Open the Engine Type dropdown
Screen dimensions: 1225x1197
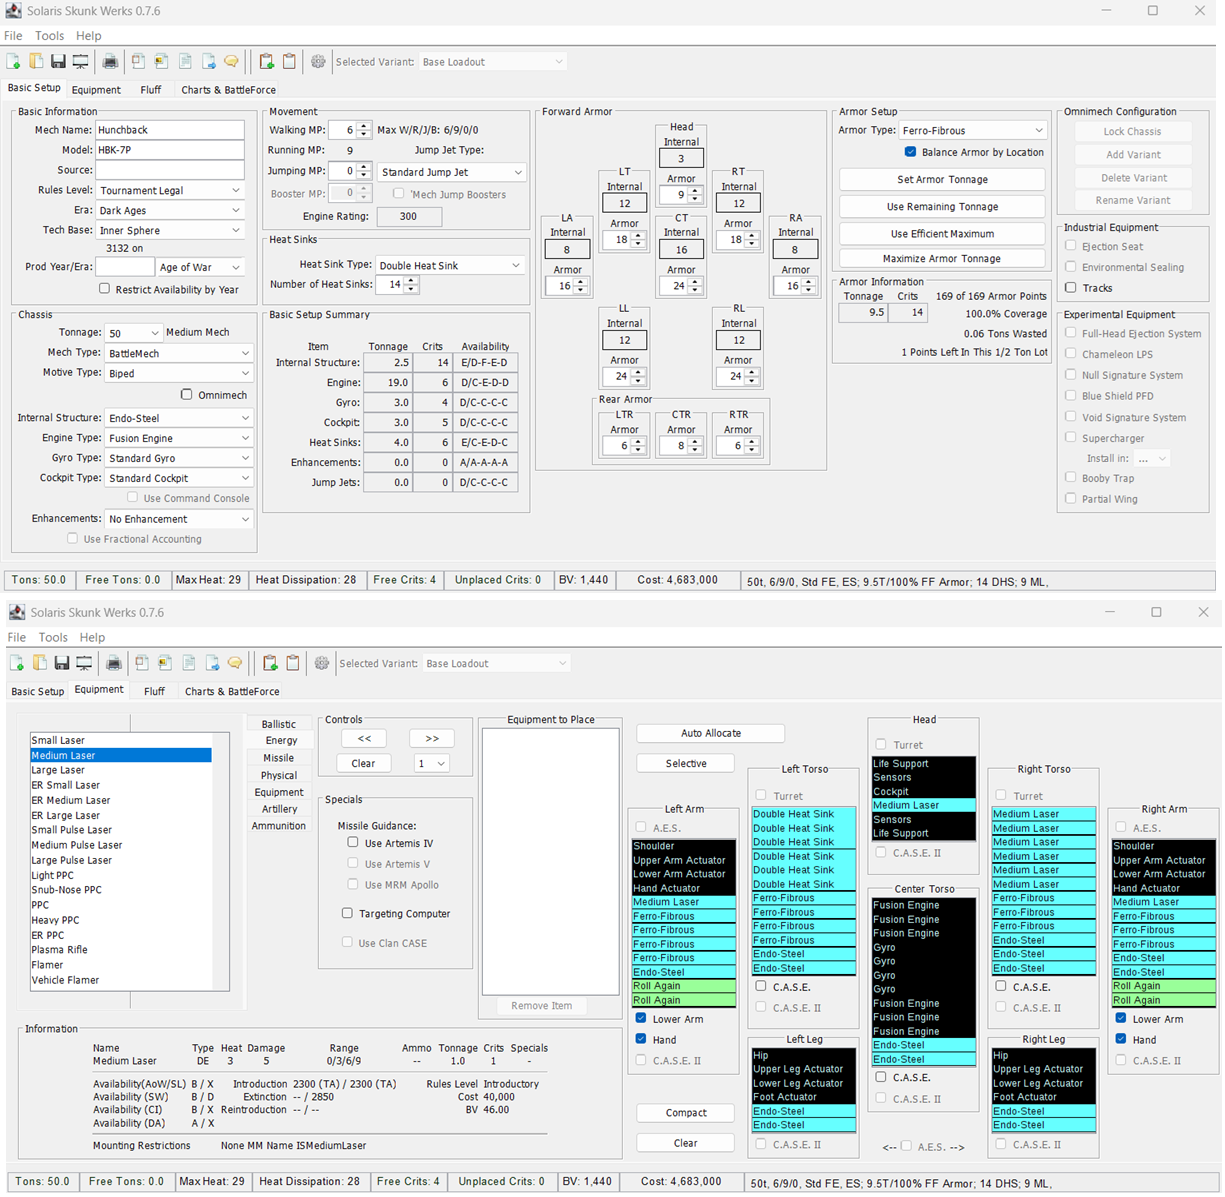179,438
